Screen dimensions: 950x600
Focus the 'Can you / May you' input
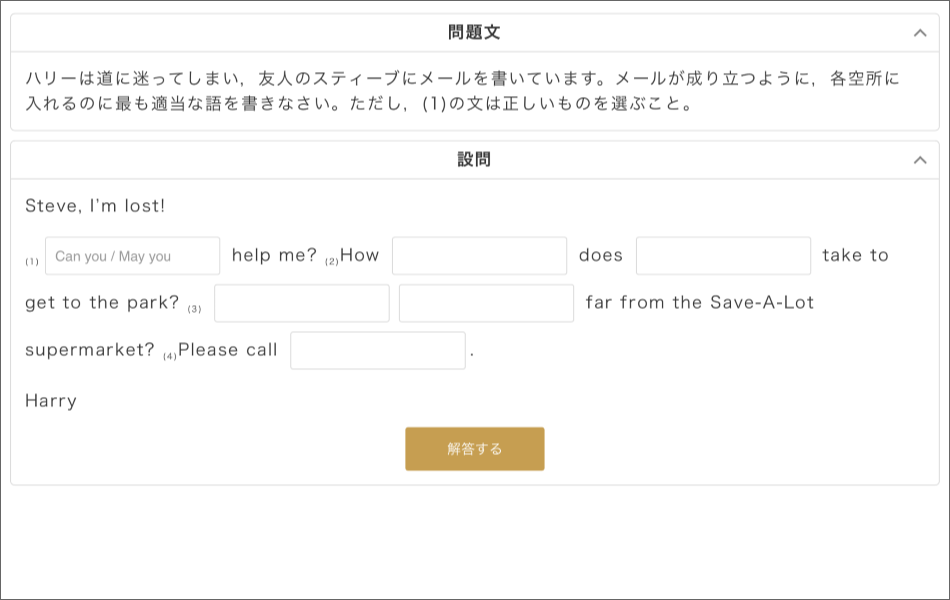tap(133, 256)
